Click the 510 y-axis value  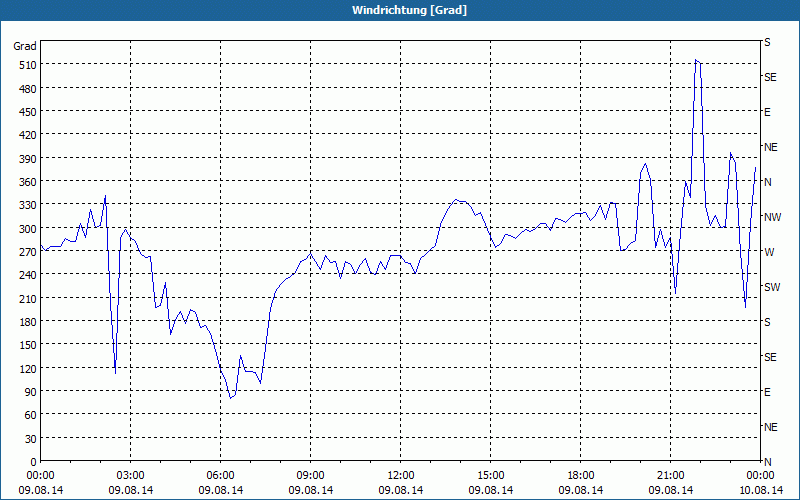click(x=28, y=65)
